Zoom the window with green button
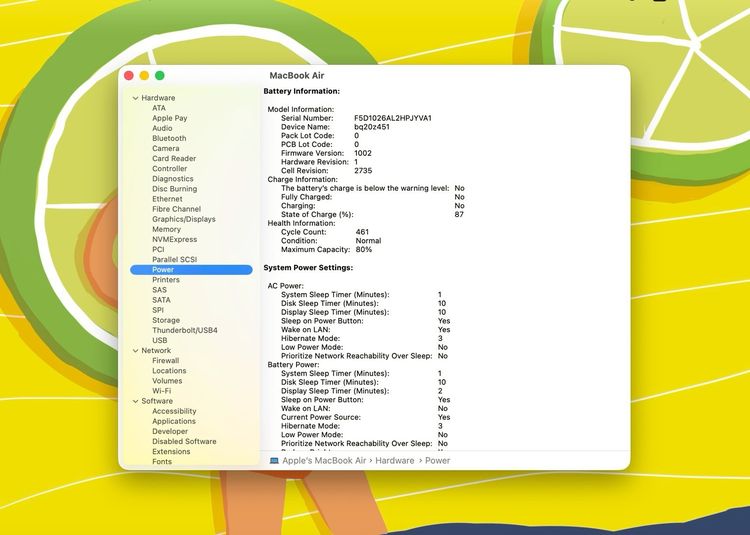This screenshot has width=750, height=535. point(160,76)
